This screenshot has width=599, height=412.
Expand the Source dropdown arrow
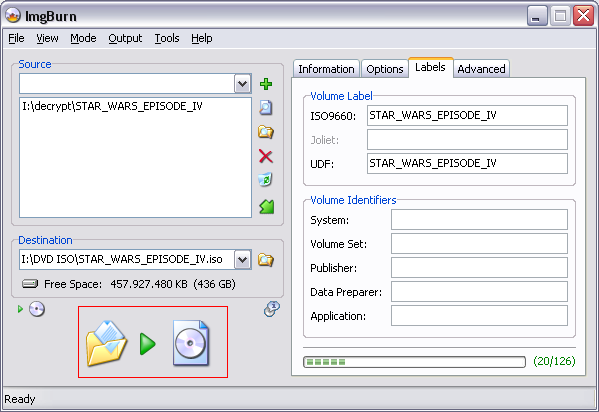pos(243,84)
